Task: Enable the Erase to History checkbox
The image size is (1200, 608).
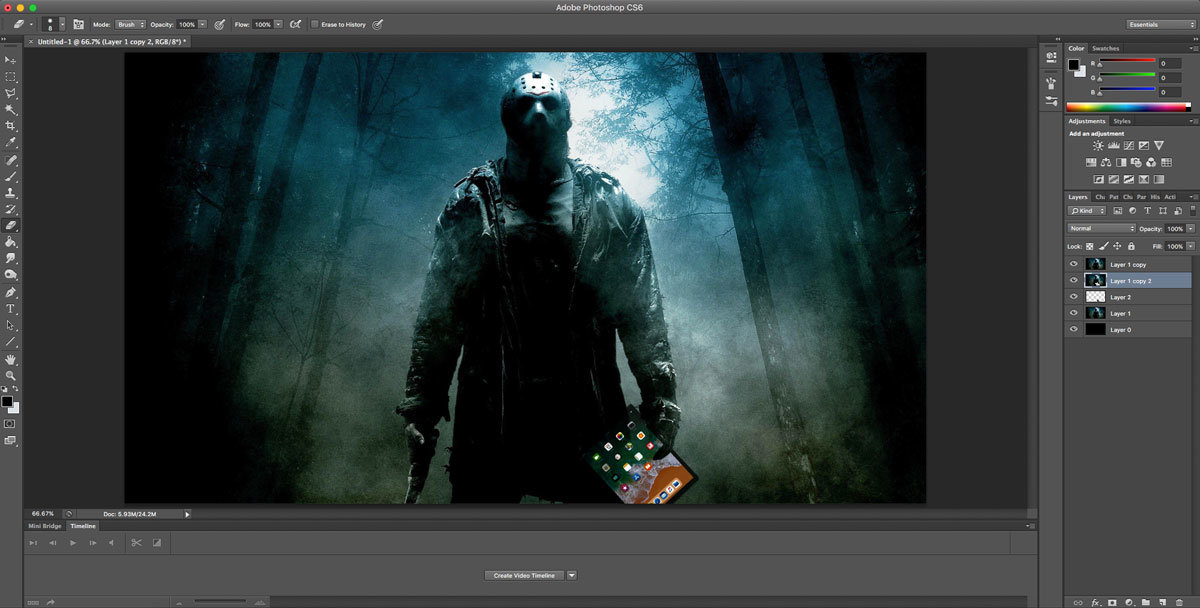Action: [x=315, y=24]
